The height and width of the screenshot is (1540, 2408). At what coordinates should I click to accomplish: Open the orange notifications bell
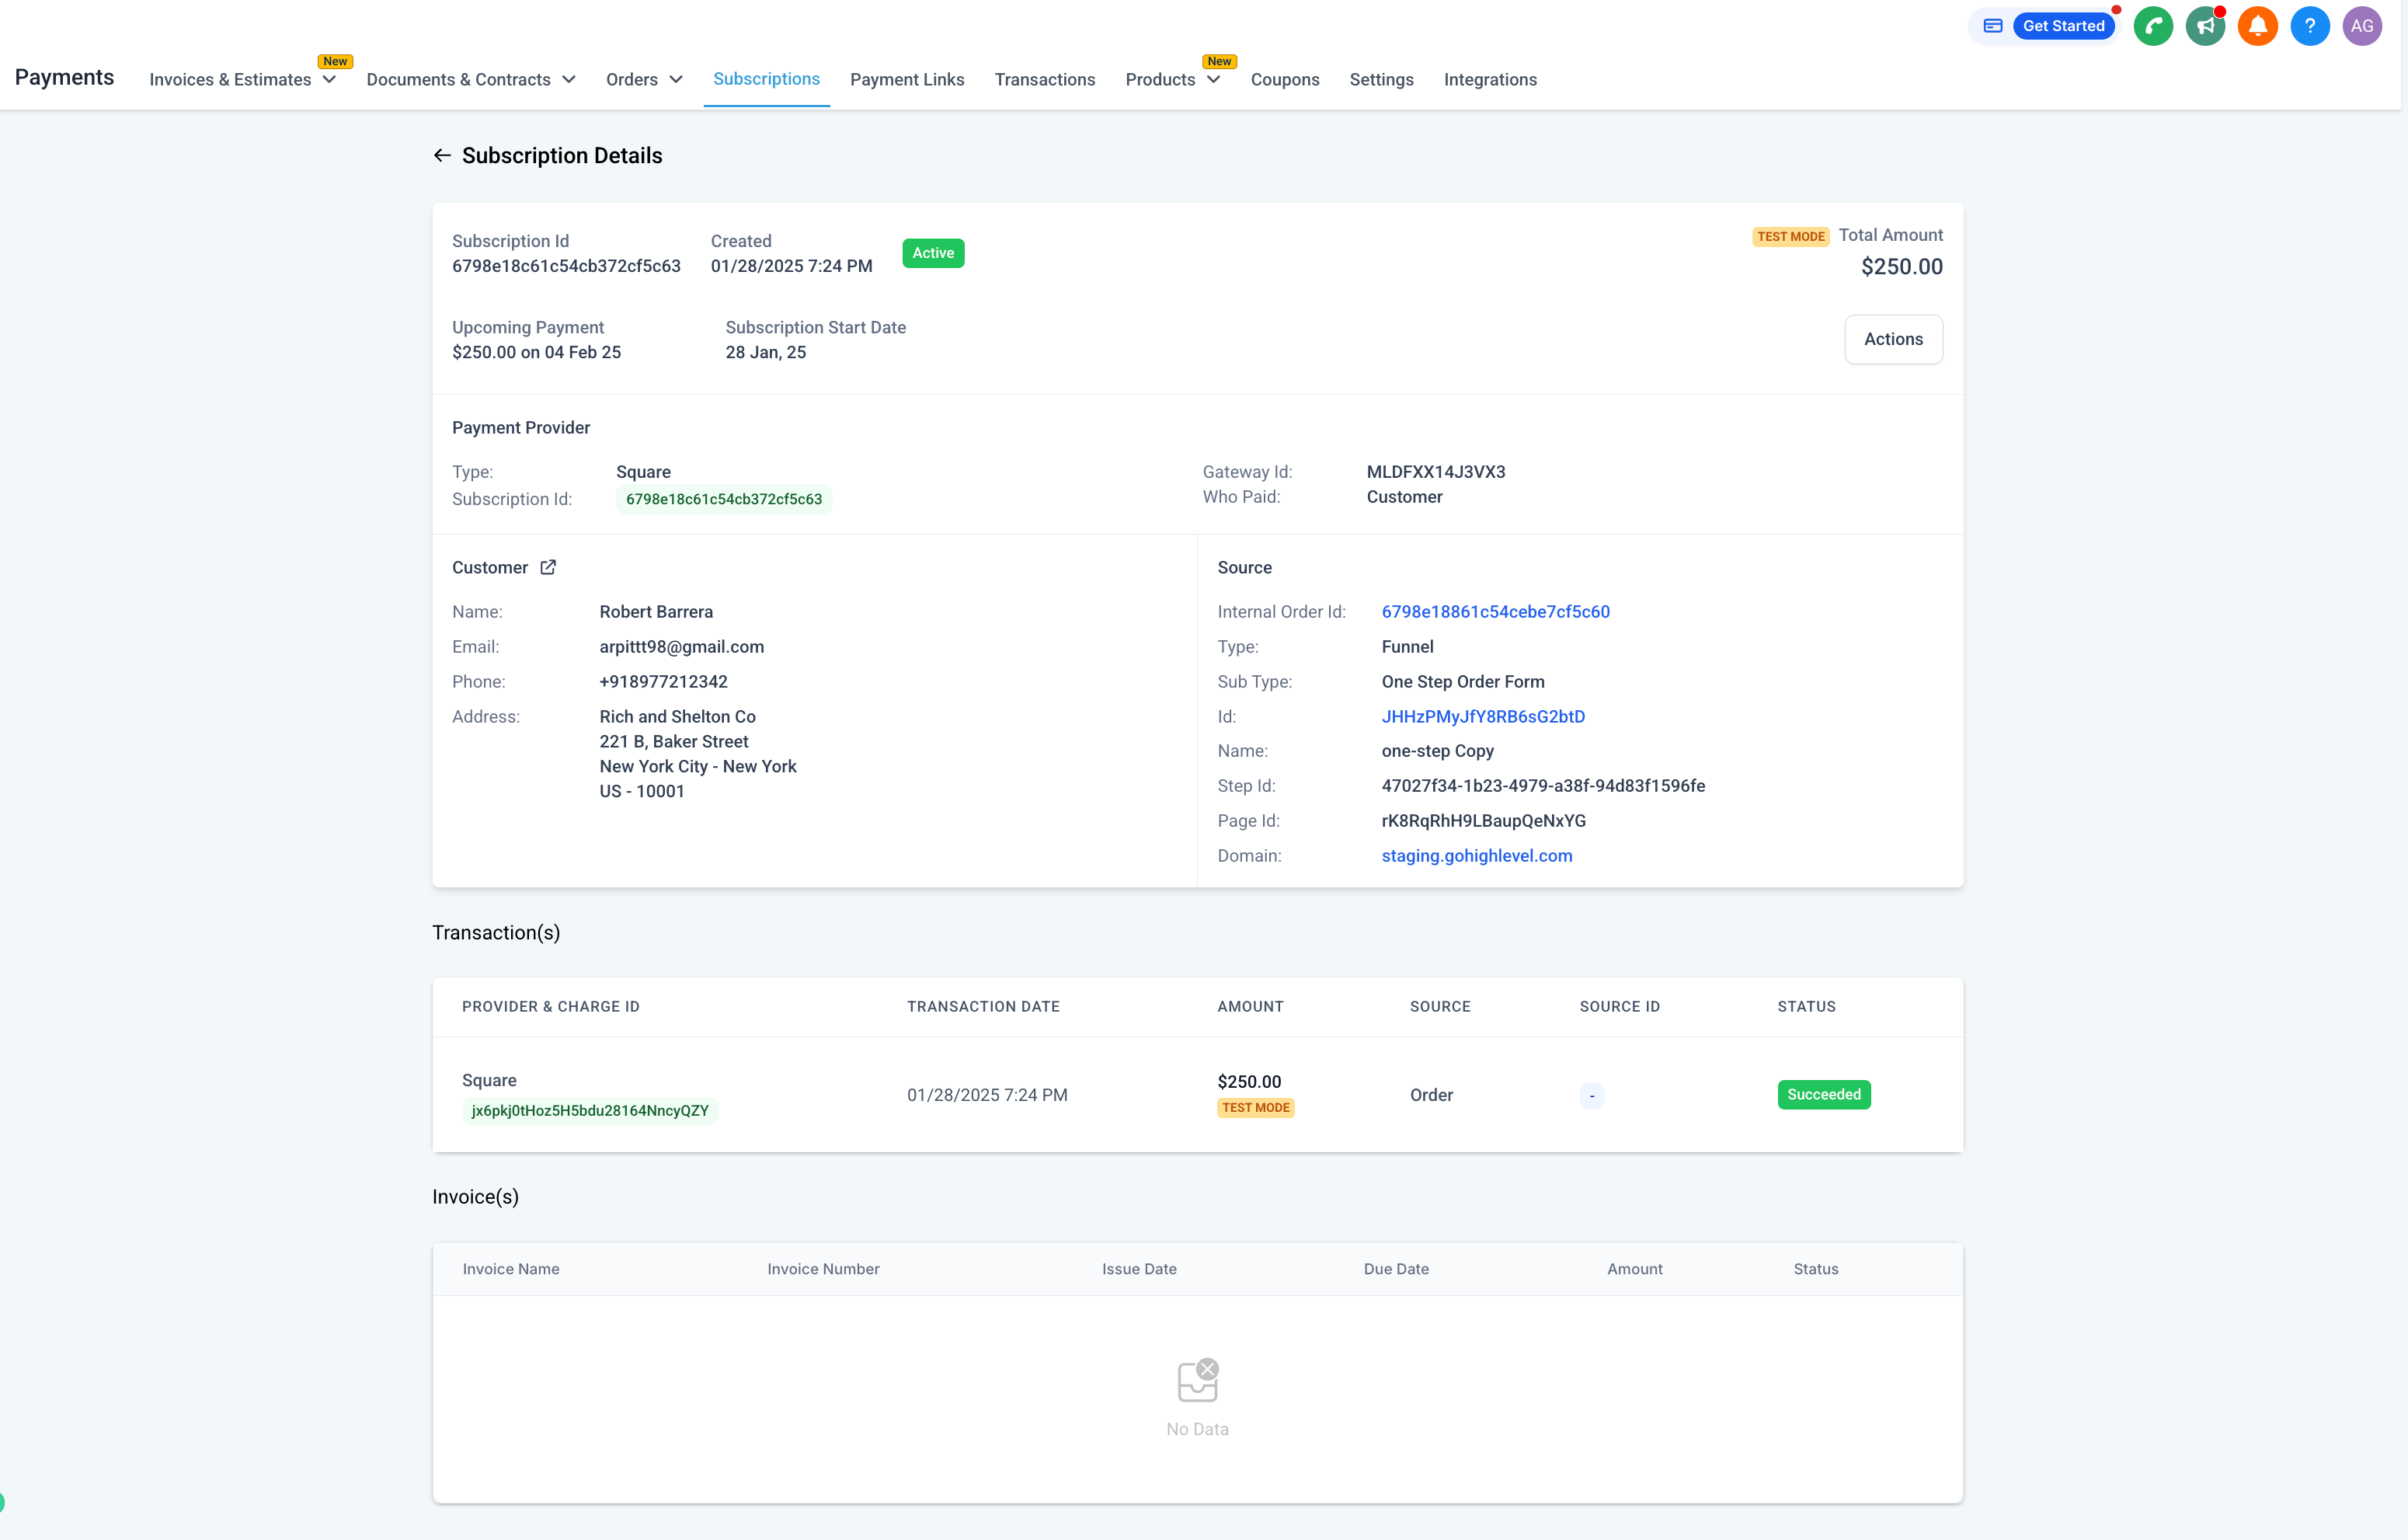point(2257,26)
